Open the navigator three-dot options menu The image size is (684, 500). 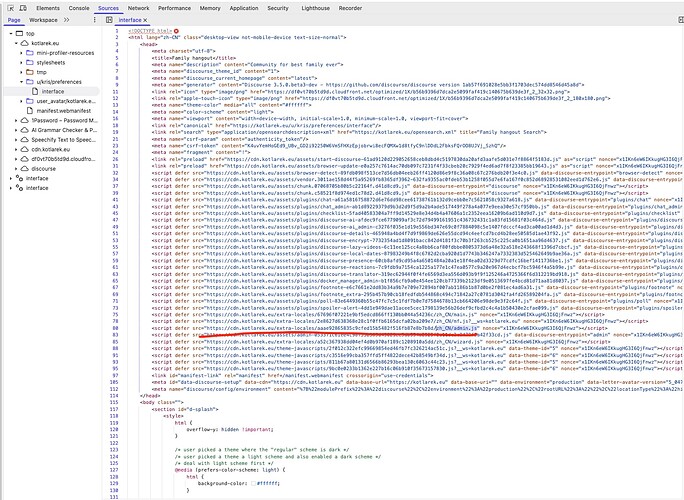tap(94, 20)
